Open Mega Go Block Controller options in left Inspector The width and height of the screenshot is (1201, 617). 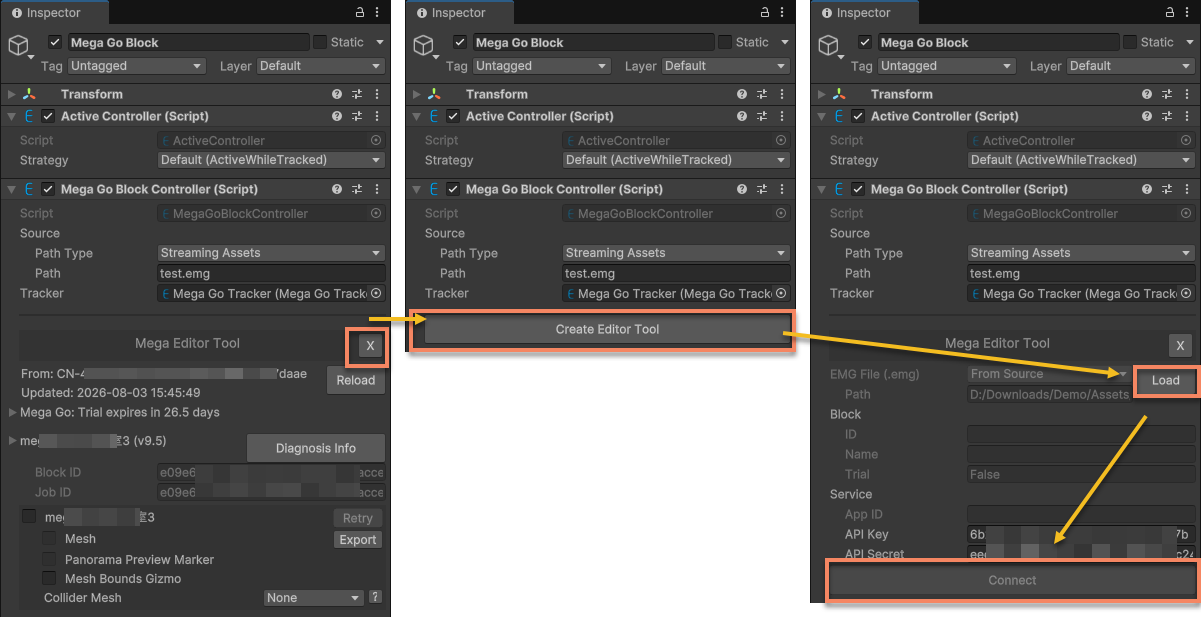click(x=376, y=189)
